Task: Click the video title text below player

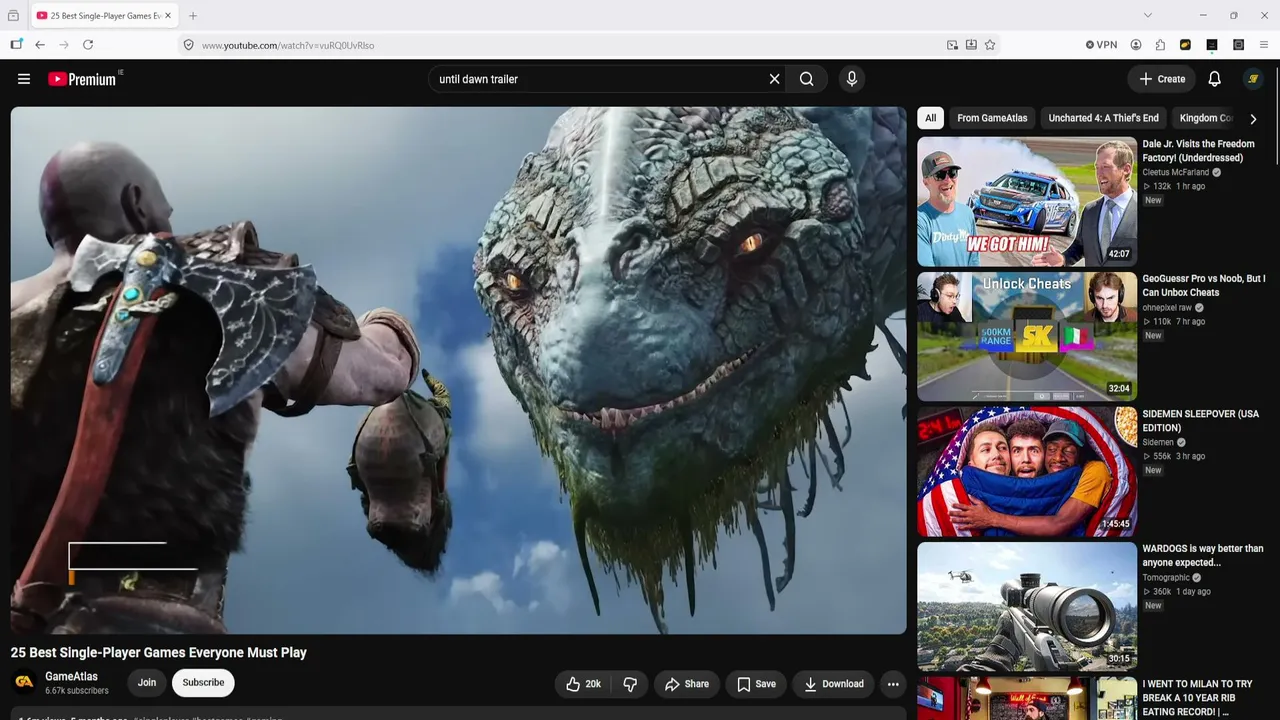Action: 159,653
